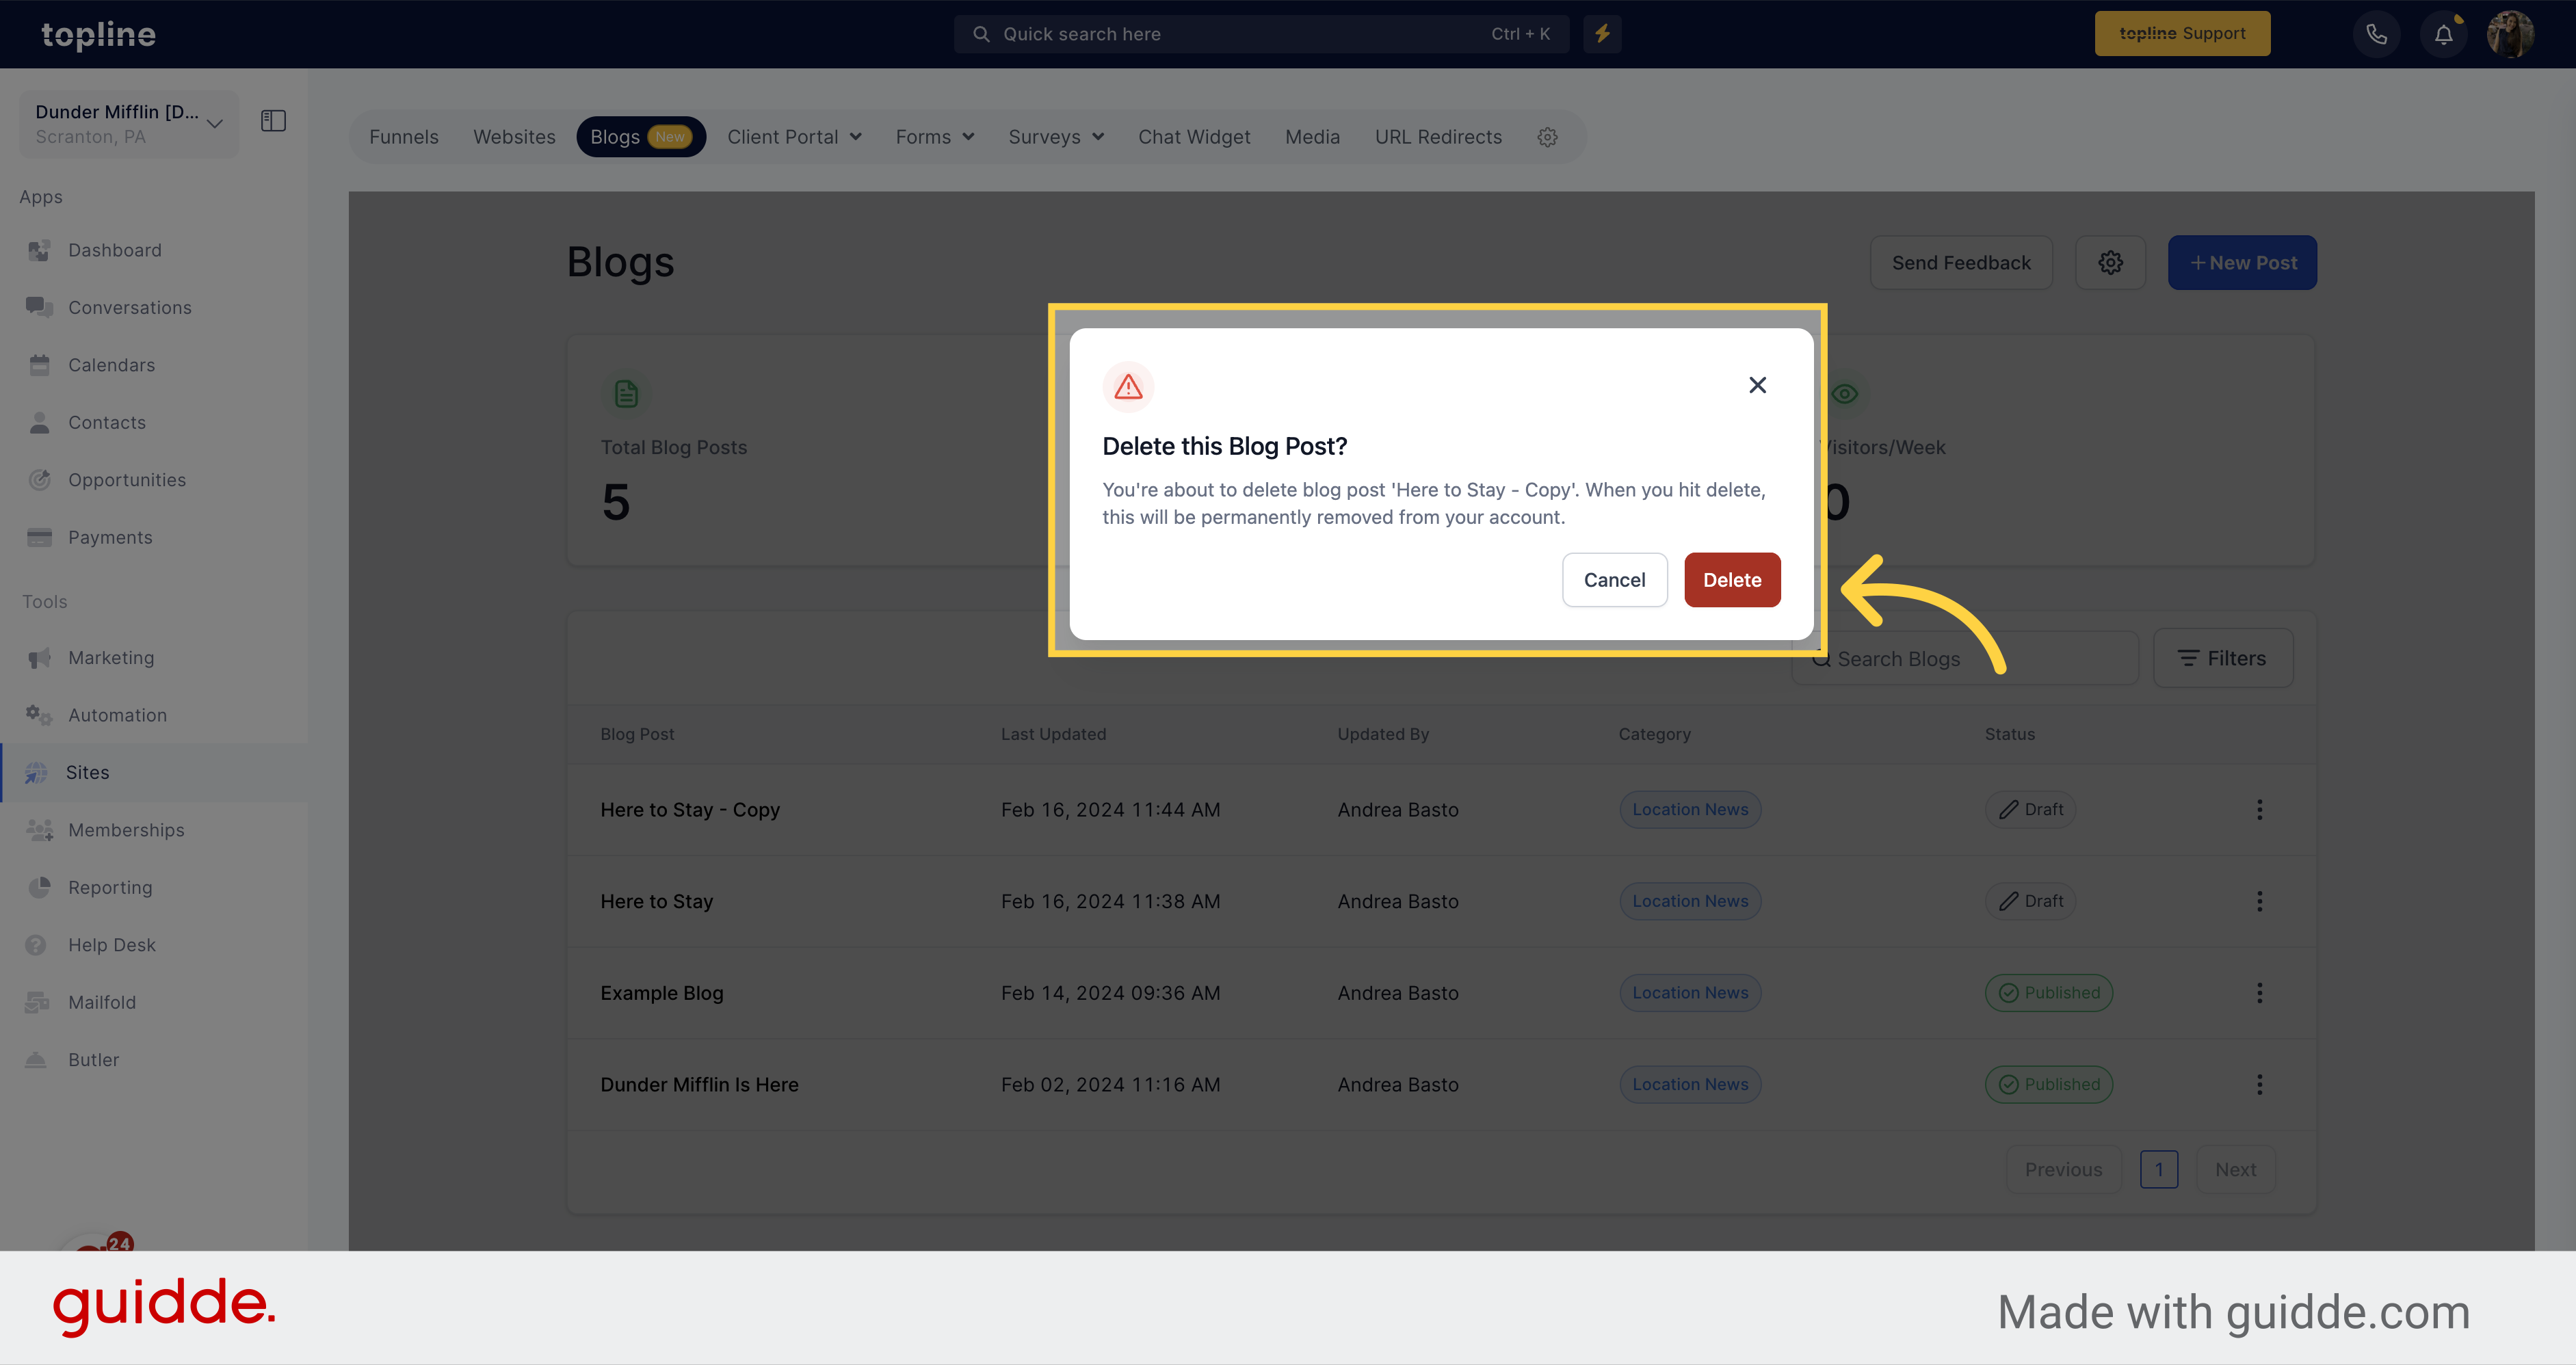
Task: Switch to the Websites tab
Action: click(x=514, y=137)
